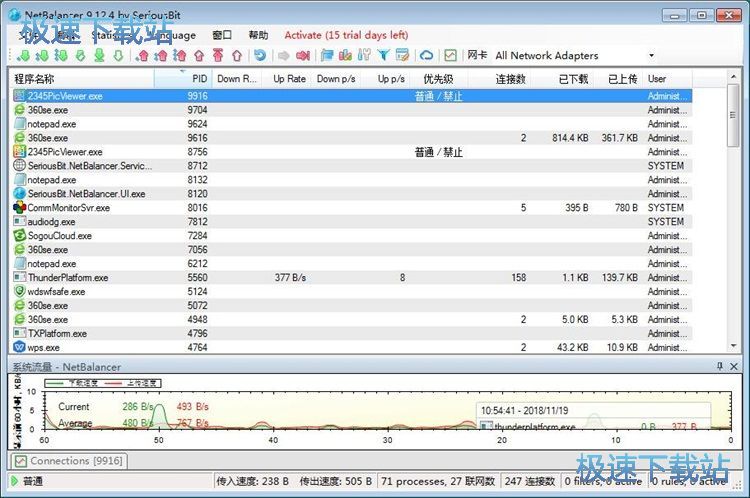The height and width of the screenshot is (498, 750).
Task: Select 2345PicViewer.exe row with PID 8756
Action: 352,152
